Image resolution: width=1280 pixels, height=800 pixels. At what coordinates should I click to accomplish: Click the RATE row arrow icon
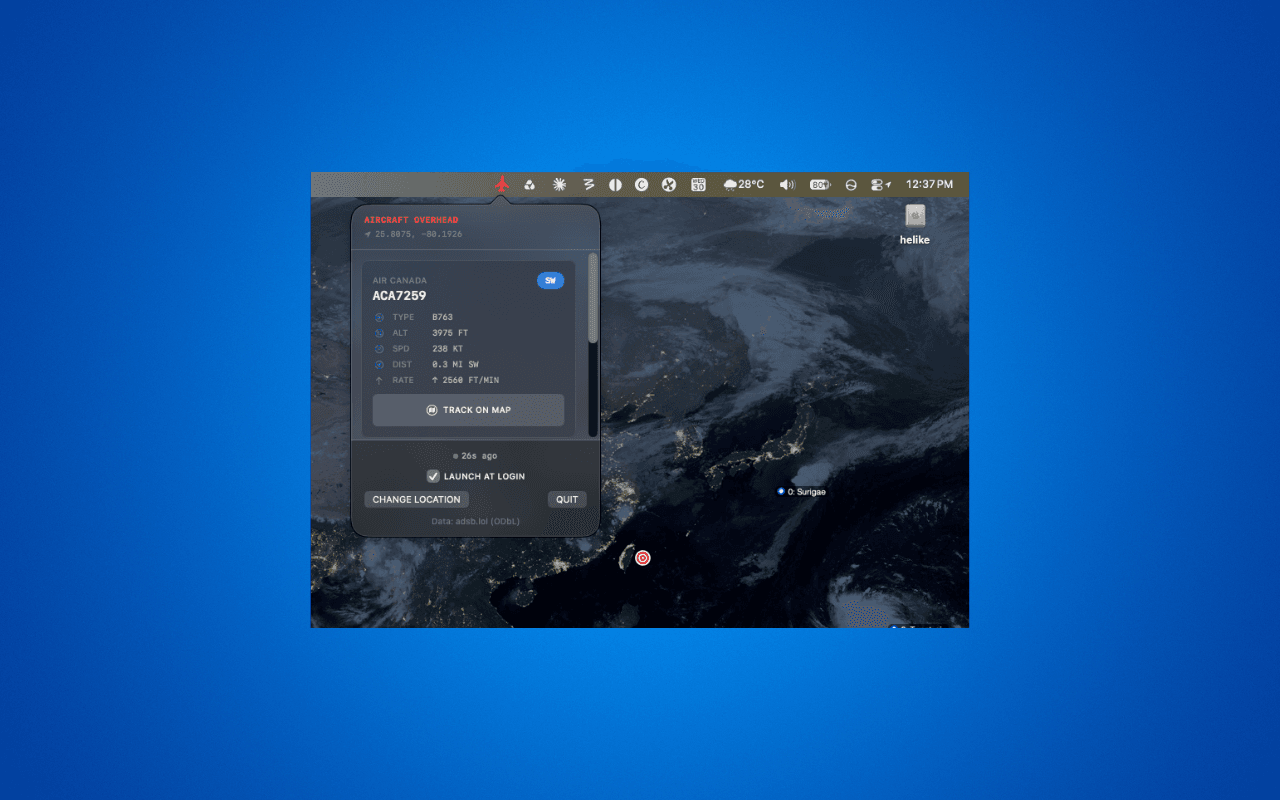pyautogui.click(x=379, y=381)
